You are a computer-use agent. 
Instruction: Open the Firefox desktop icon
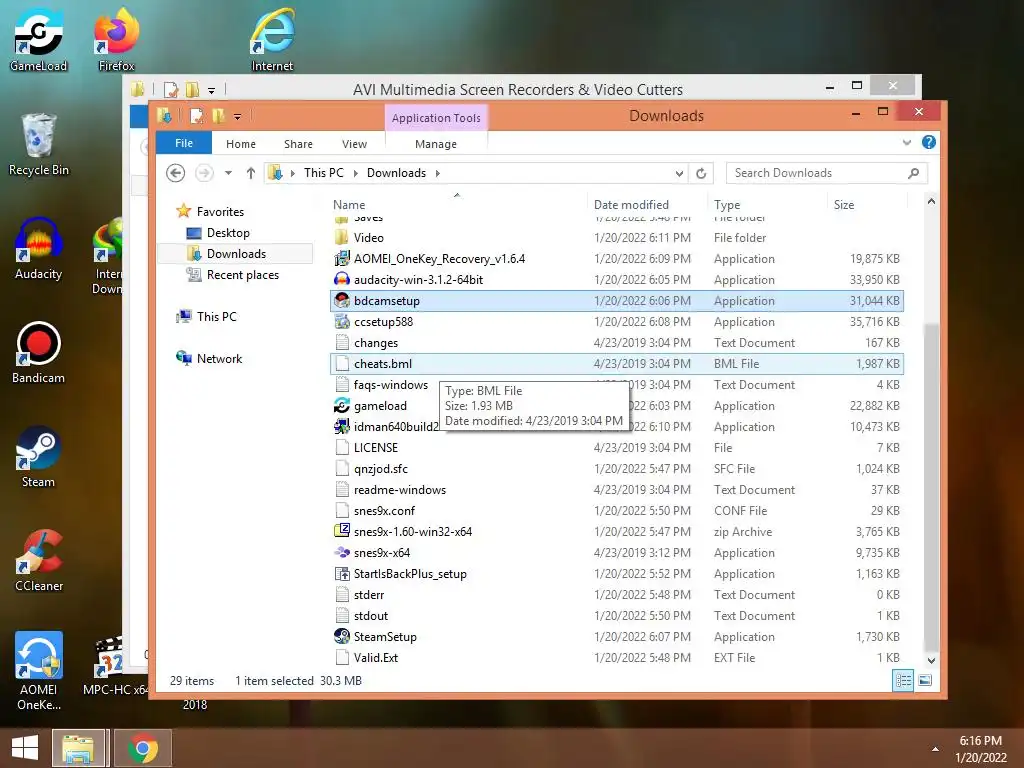(x=116, y=40)
